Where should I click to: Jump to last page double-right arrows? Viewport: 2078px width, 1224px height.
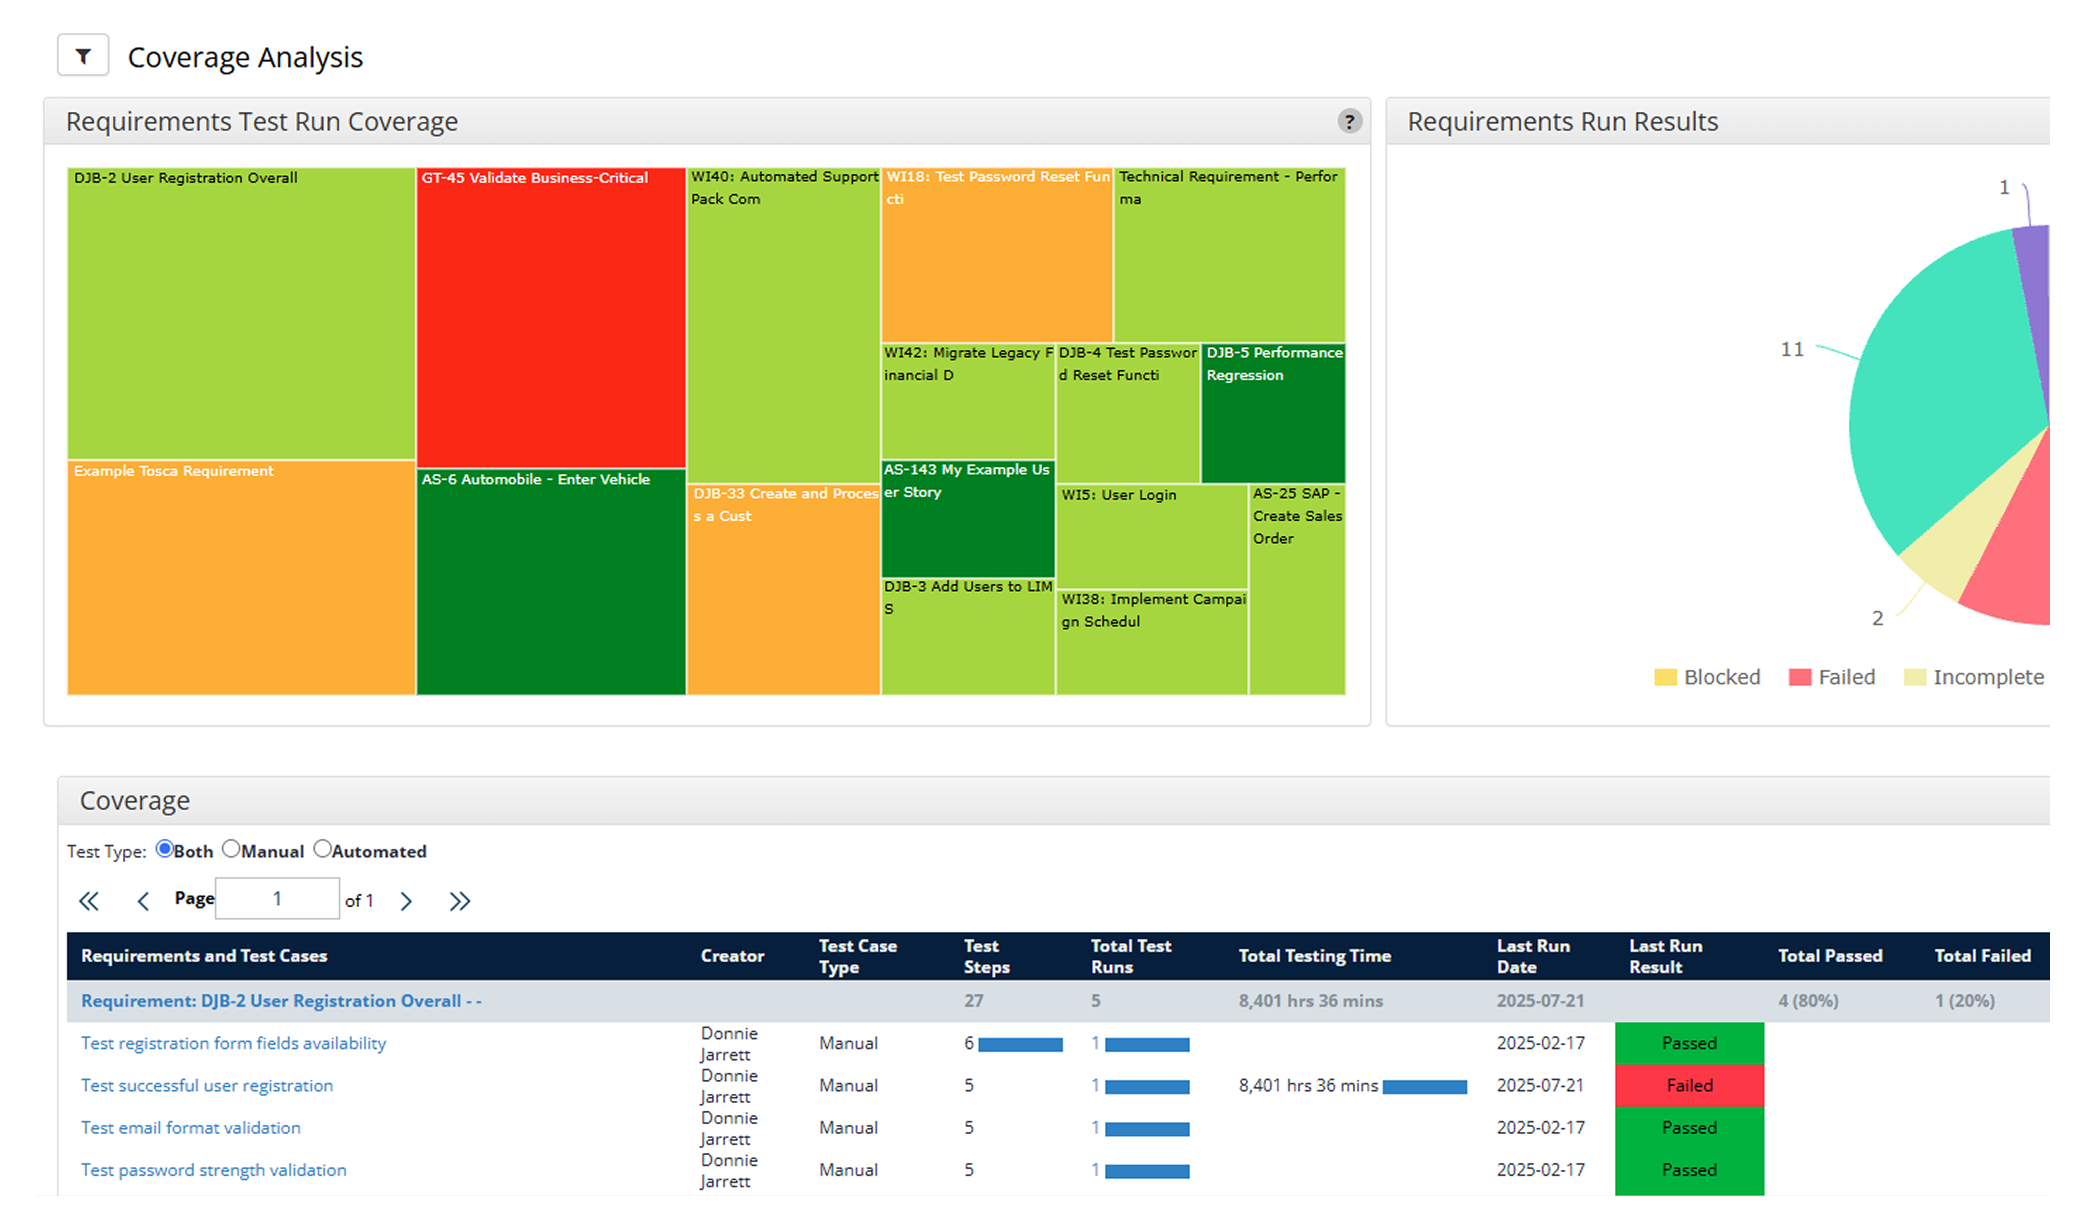tap(459, 901)
